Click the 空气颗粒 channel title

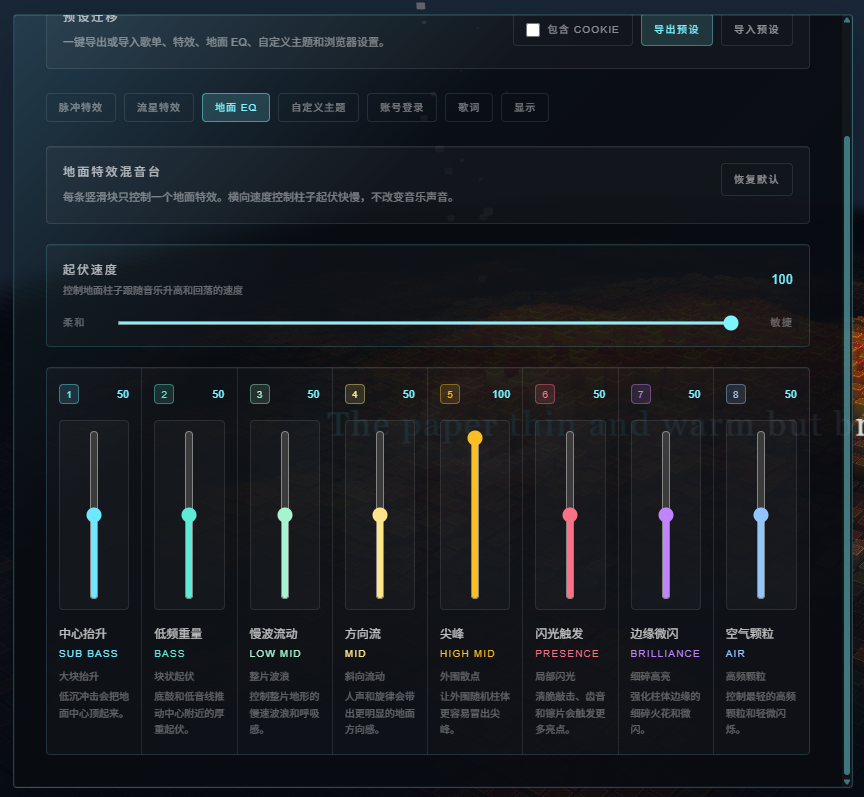tap(750, 634)
